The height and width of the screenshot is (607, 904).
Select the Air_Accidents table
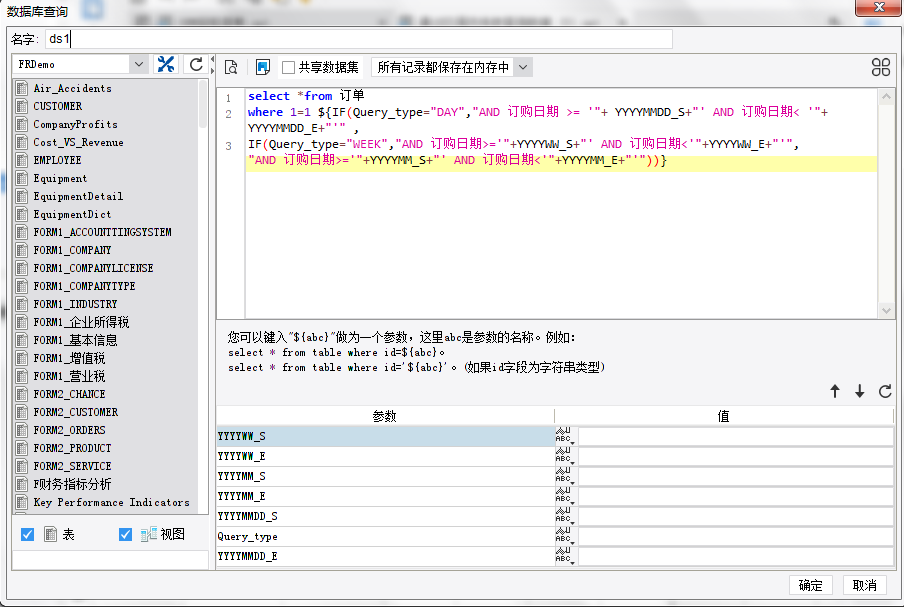coord(72,88)
